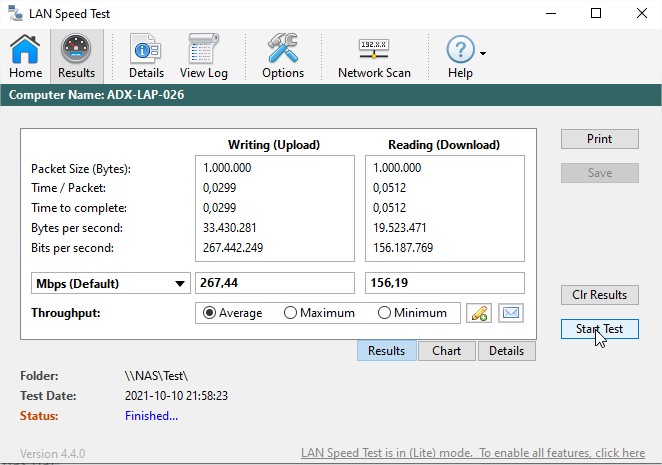The image size is (662, 465).
Task: Click the test date 2021-10-10 21:58:23
Action: [x=176, y=396]
